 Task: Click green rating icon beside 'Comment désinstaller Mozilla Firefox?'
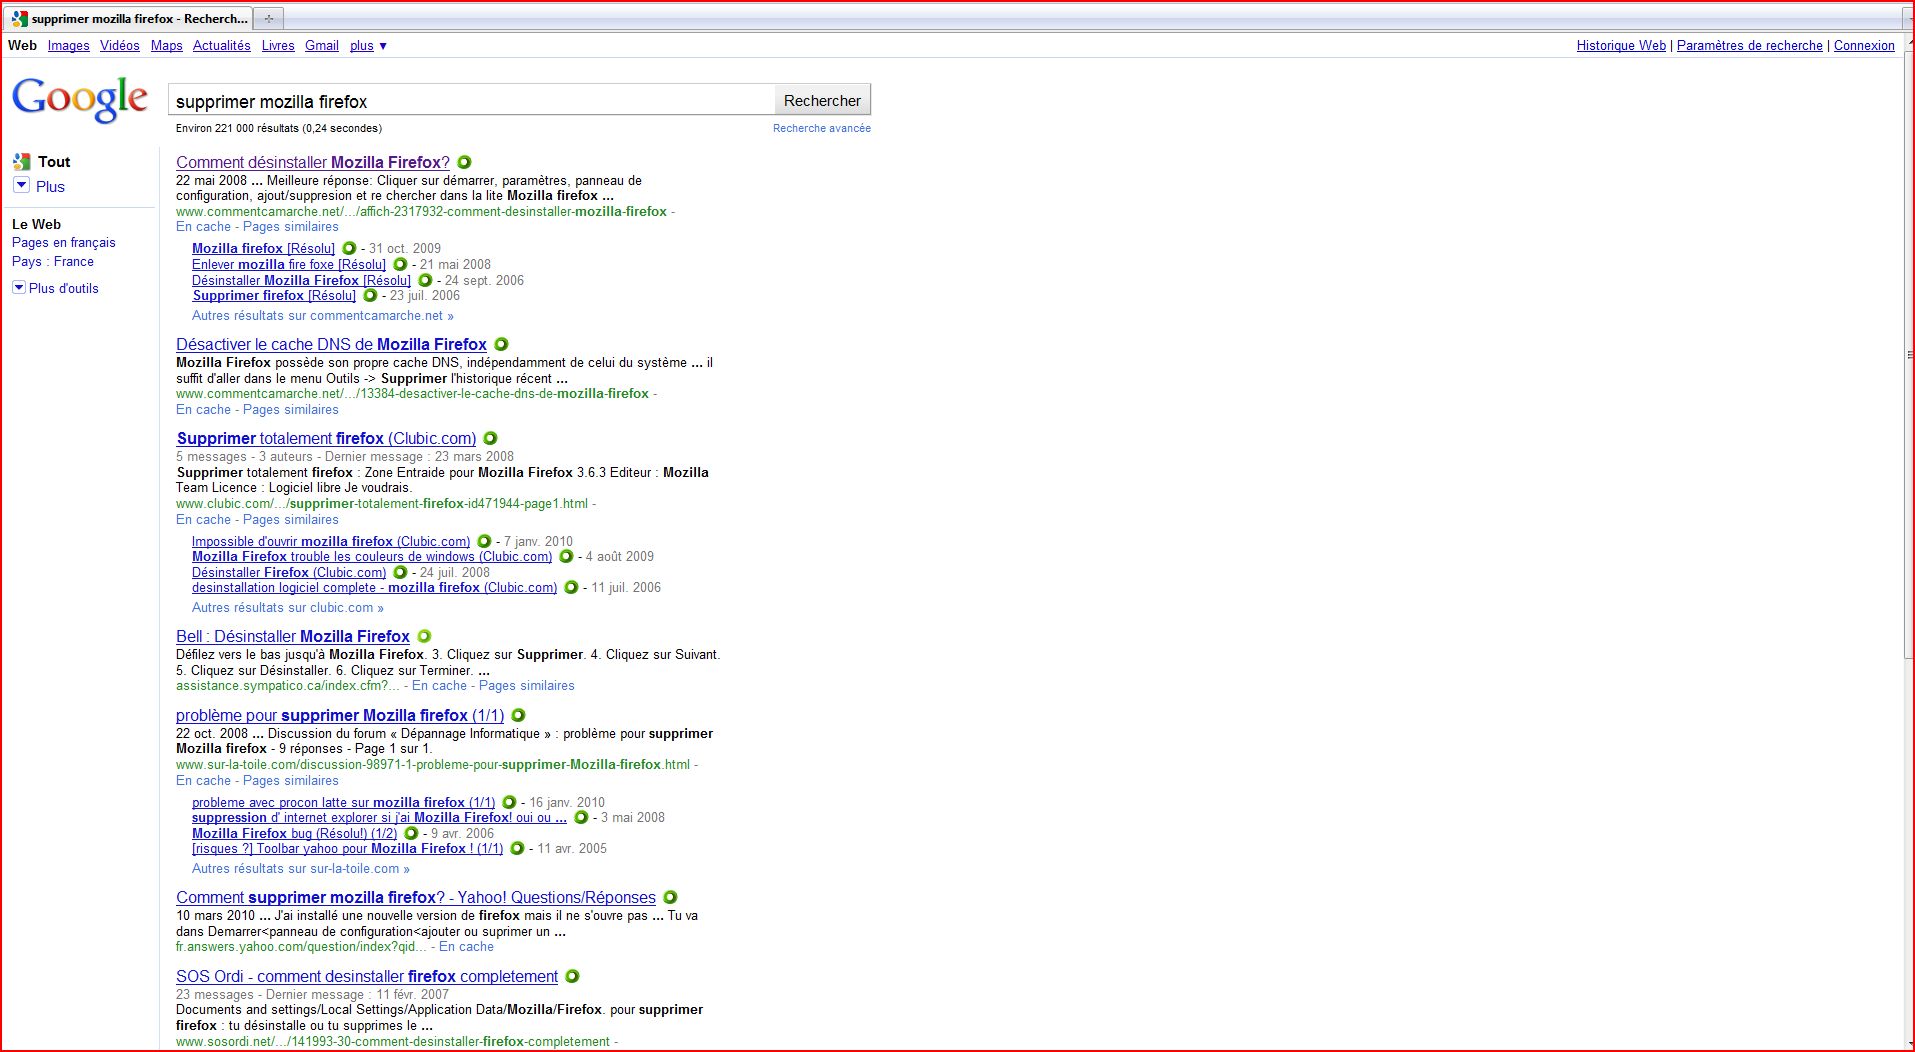point(464,162)
